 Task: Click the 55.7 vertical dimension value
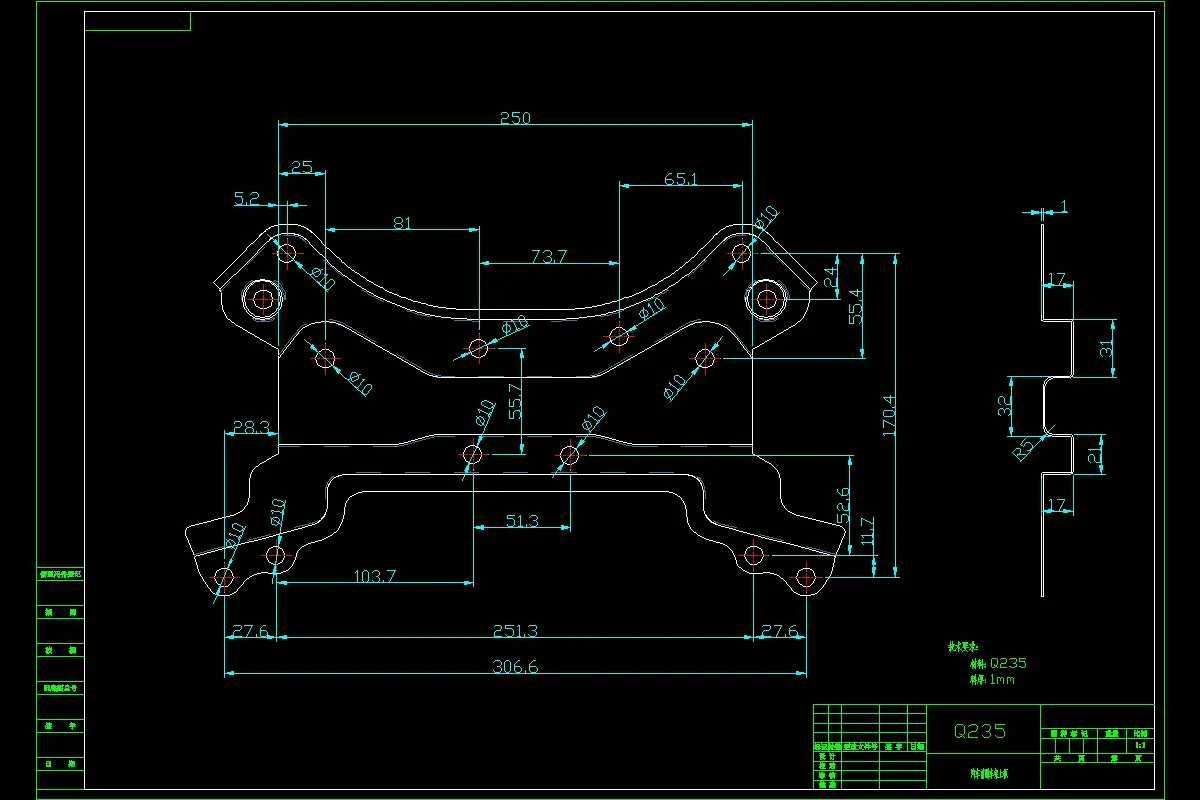click(x=516, y=400)
